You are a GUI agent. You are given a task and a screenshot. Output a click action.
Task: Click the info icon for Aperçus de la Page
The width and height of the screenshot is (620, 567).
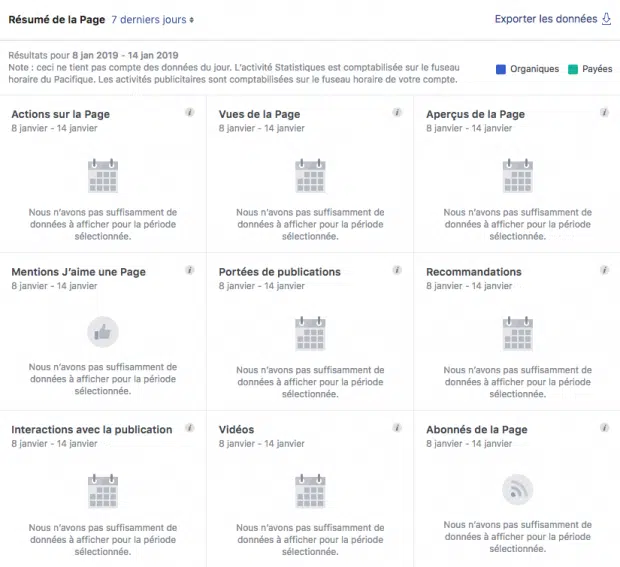[x=604, y=112]
